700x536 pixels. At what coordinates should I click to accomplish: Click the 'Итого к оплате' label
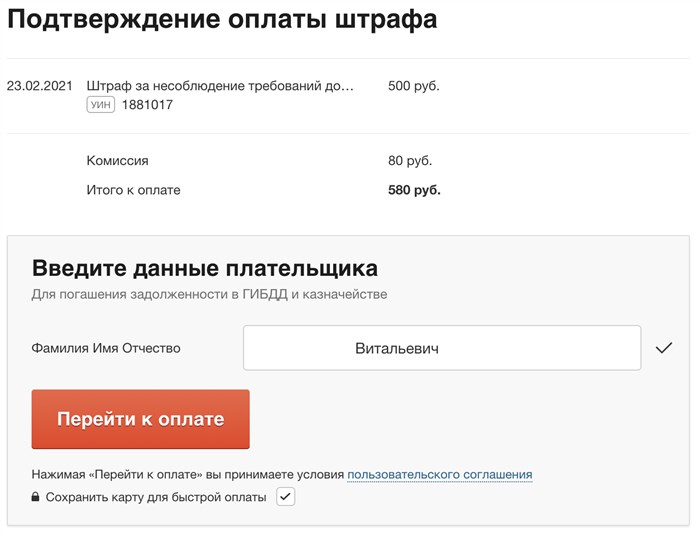click(134, 190)
